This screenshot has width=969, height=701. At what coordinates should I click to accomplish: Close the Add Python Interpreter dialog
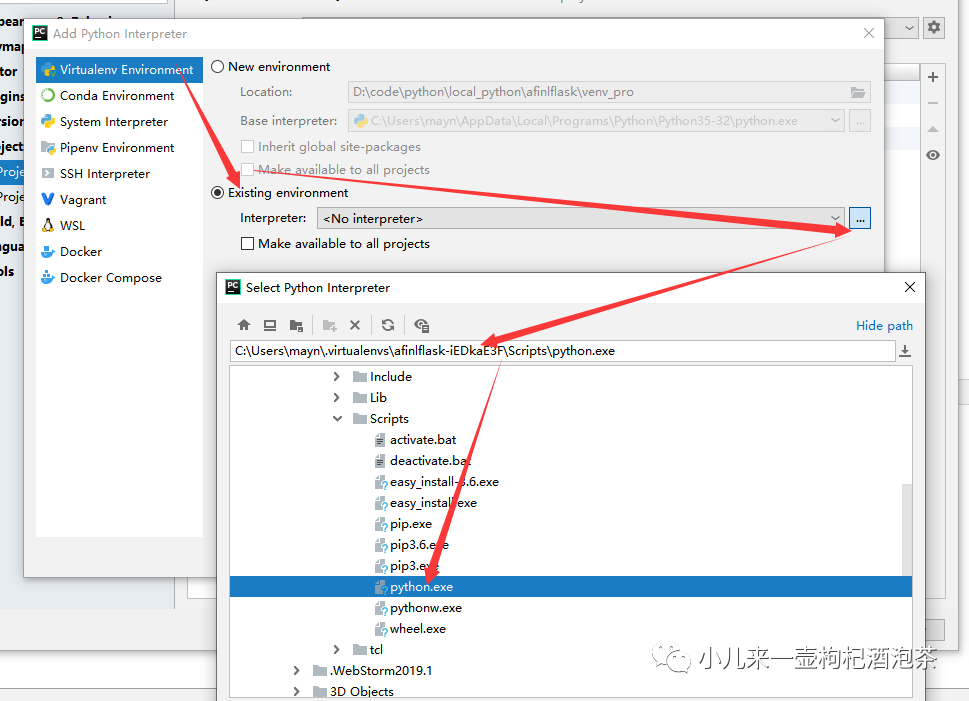869,33
